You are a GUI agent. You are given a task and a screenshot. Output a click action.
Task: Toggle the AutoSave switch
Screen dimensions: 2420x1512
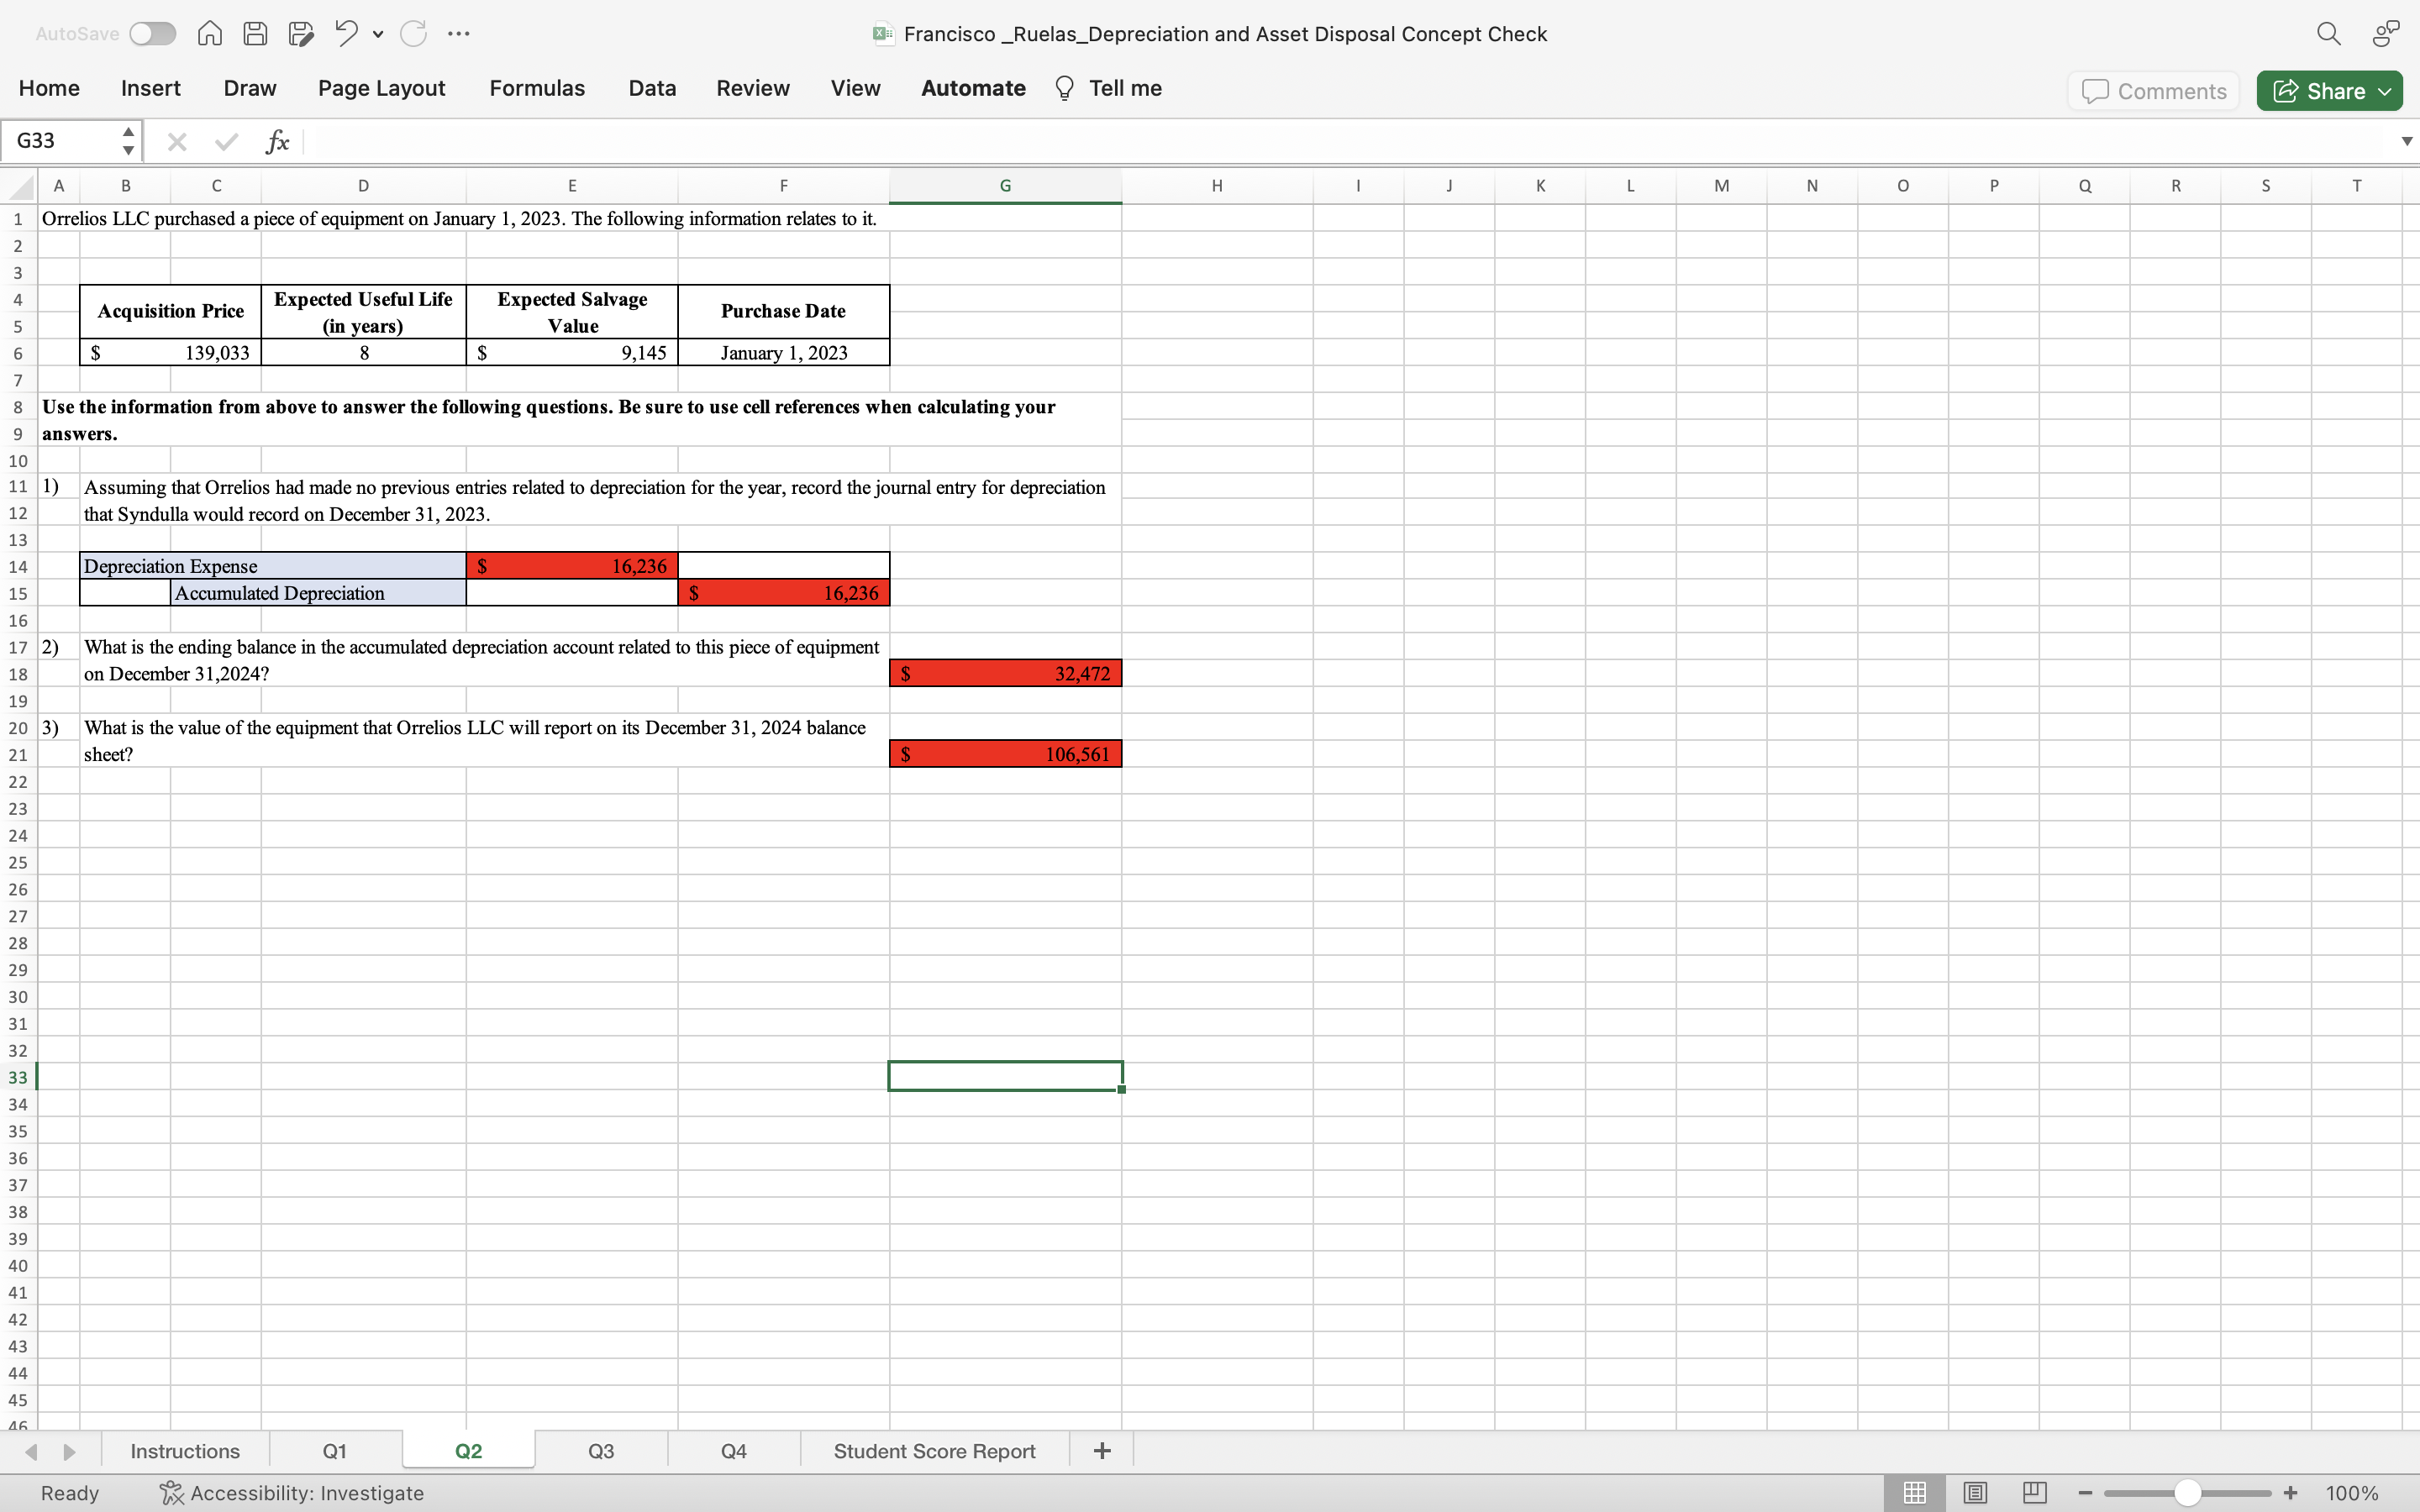coord(152,34)
